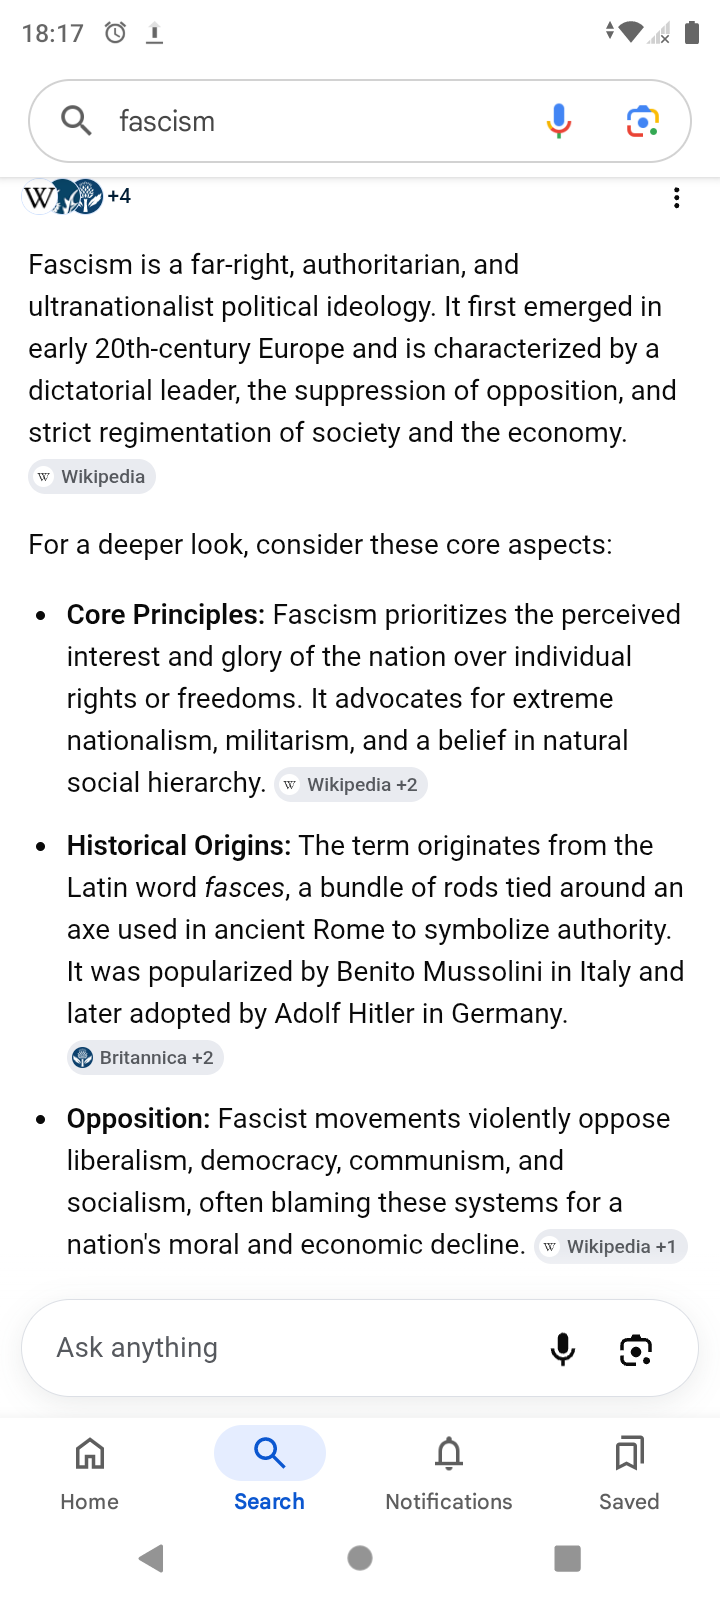Screen dimensions: 720x1600
Task: Tap Android recent apps square button
Action: click(567, 1558)
